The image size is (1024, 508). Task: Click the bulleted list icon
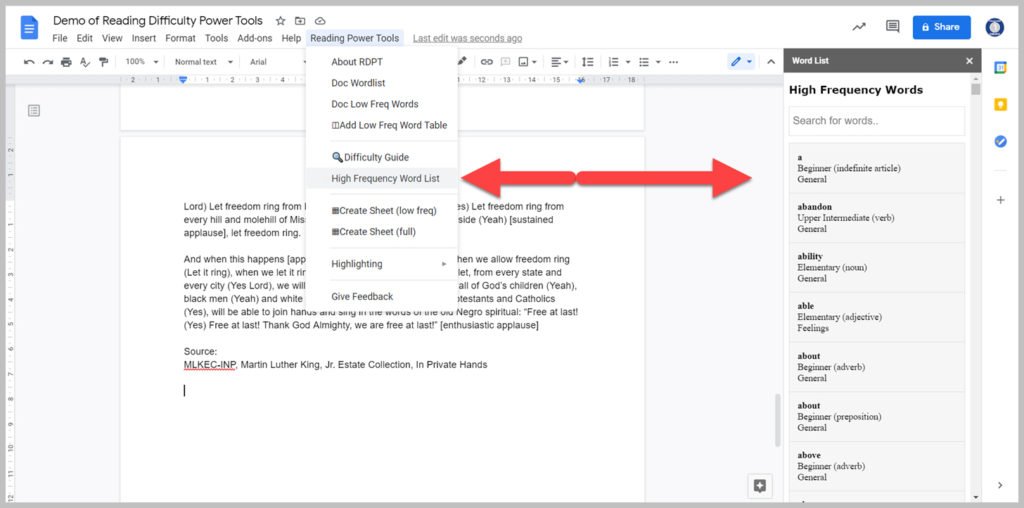tap(644, 62)
